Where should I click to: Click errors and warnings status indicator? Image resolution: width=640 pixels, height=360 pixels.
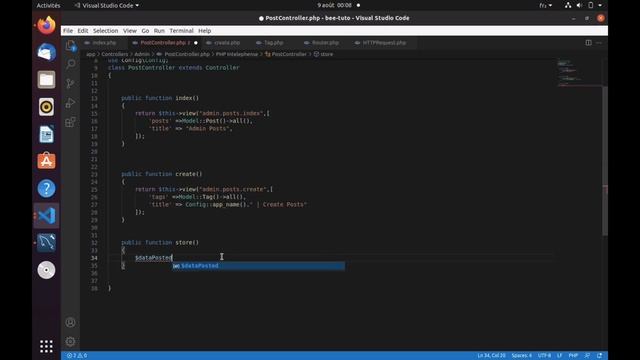coord(77,356)
